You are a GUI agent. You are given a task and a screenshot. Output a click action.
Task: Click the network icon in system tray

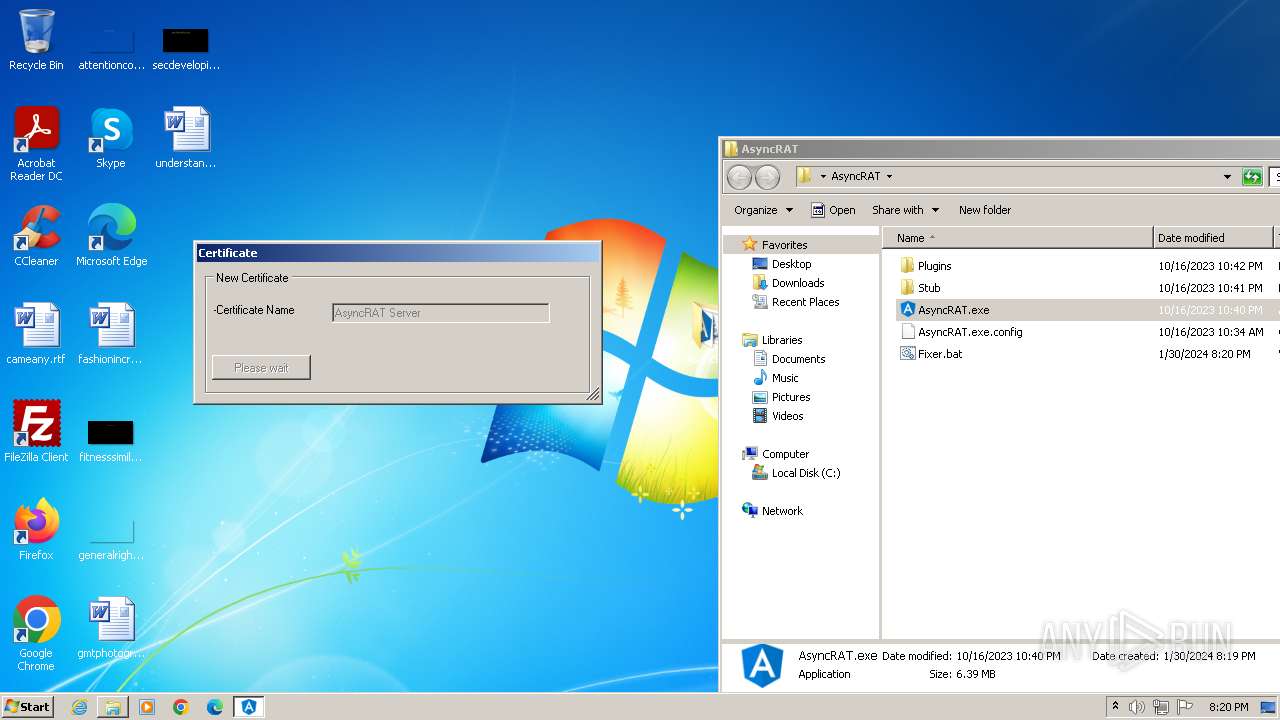coord(1161,707)
